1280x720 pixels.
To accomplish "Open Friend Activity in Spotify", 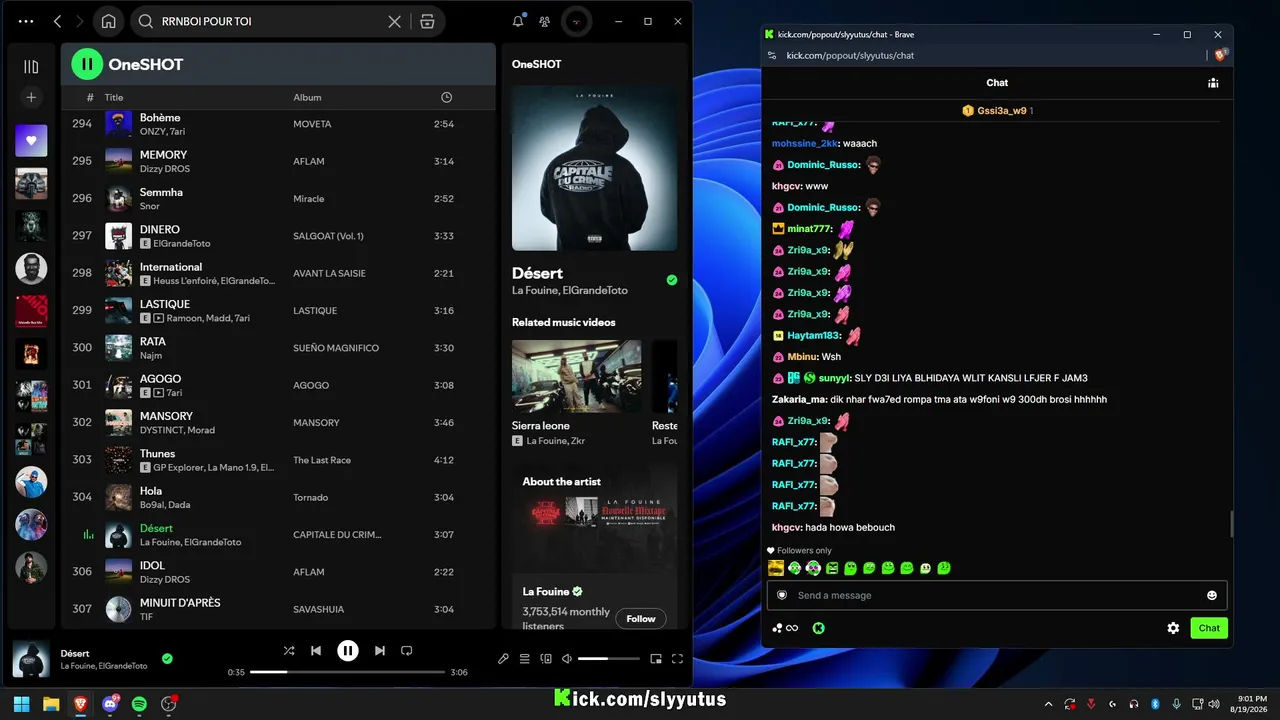I will (544, 21).
